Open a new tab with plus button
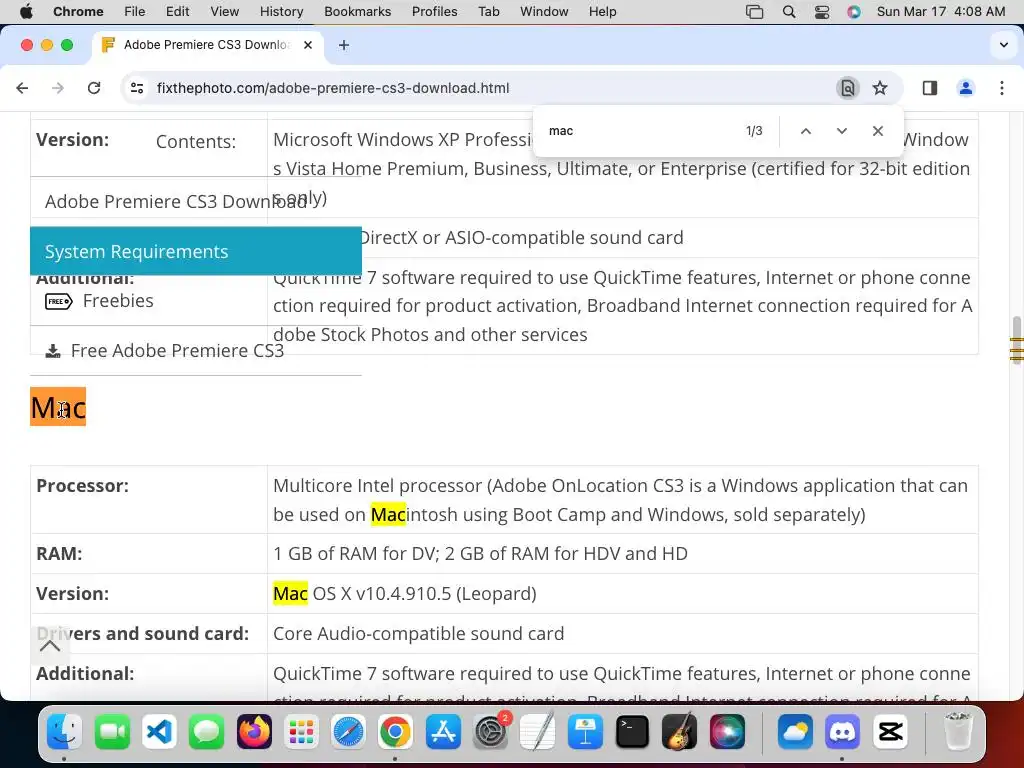This screenshot has height=768, width=1024. (x=344, y=45)
